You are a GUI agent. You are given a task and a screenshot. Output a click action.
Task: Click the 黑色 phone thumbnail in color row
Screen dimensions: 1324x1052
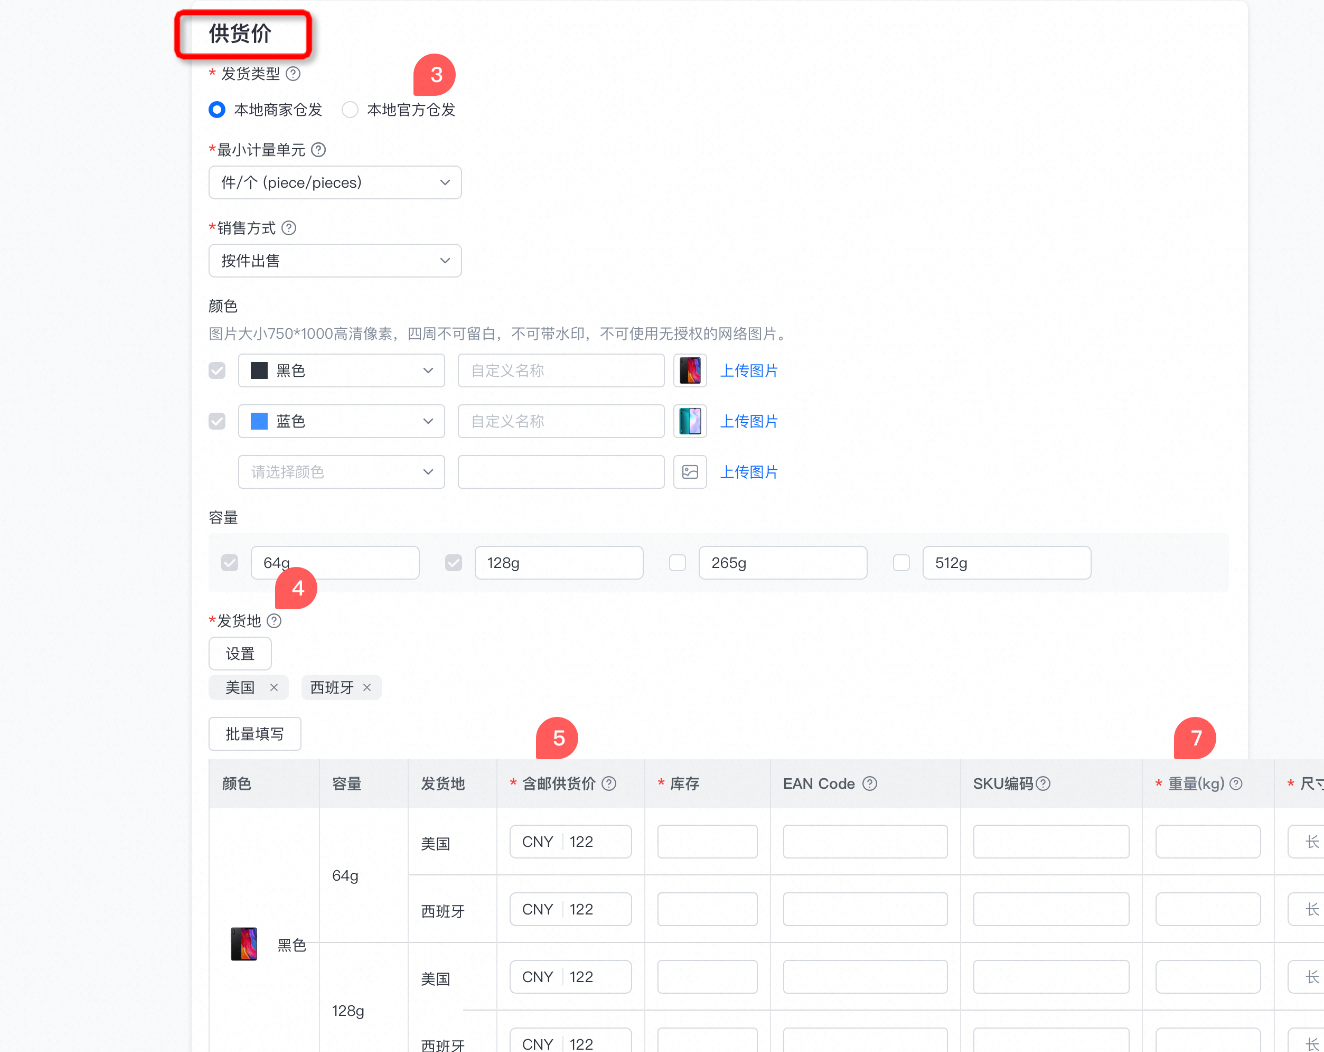[690, 371]
